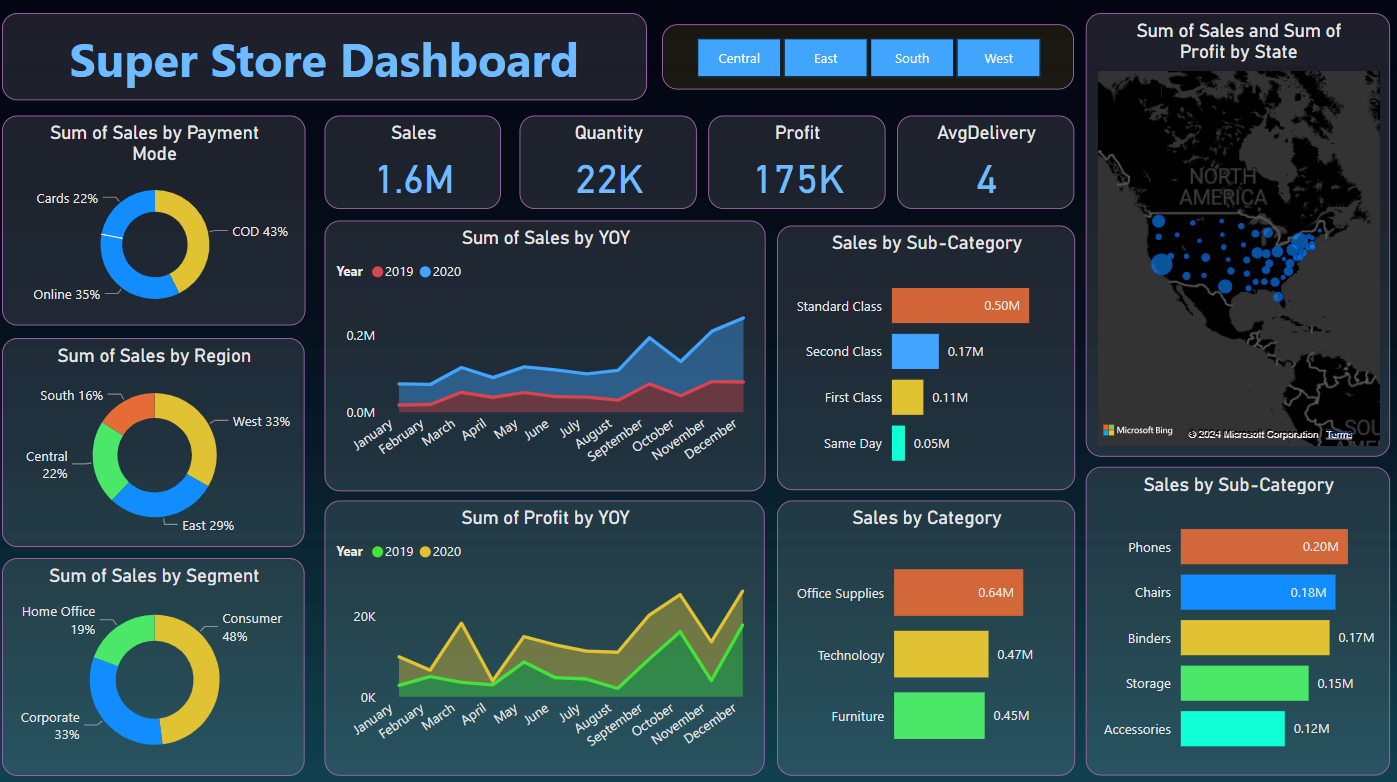Select the Storage 0.15M bar
This screenshot has width=1397, height=782.
[x=1244, y=683]
